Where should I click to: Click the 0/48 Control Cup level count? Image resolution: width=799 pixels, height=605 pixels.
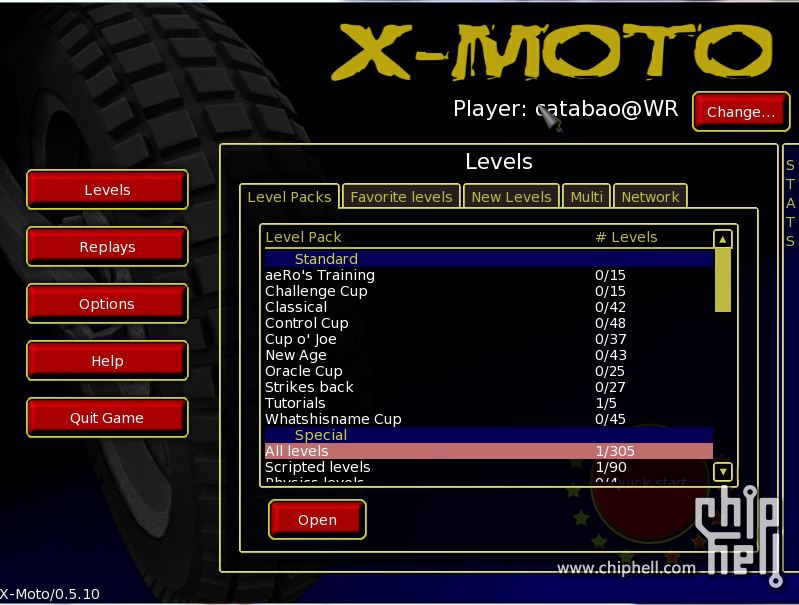pyautogui.click(x=610, y=323)
